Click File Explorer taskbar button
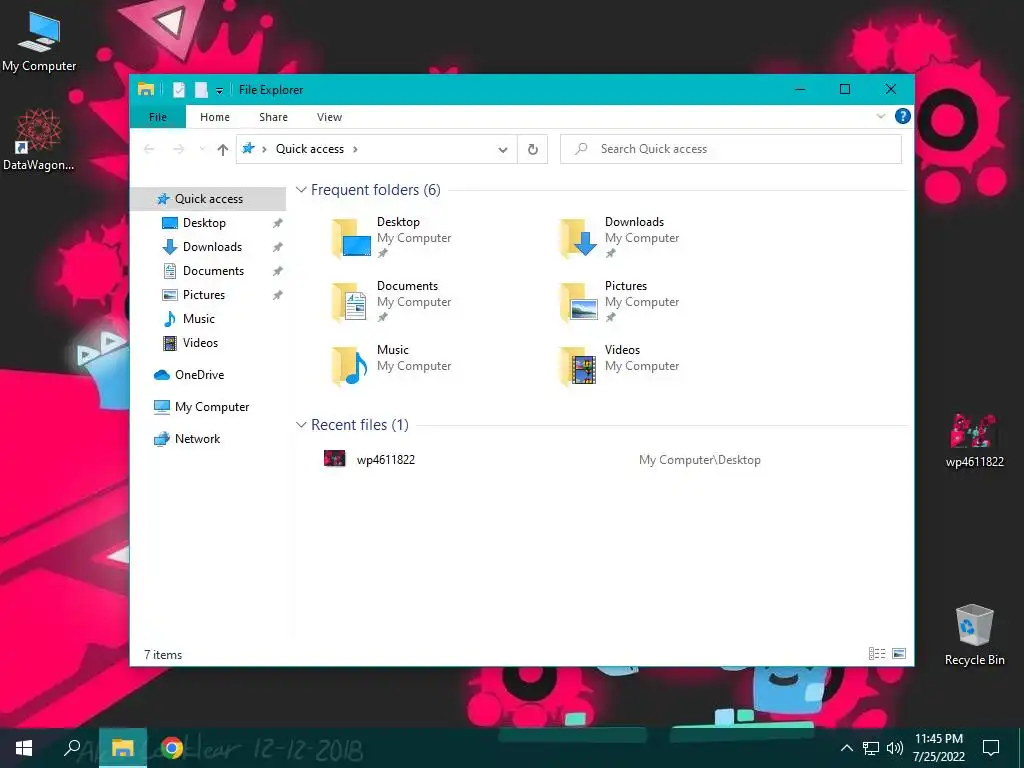Image resolution: width=1024 pixels, height=768 pixels. coord(122,748)
